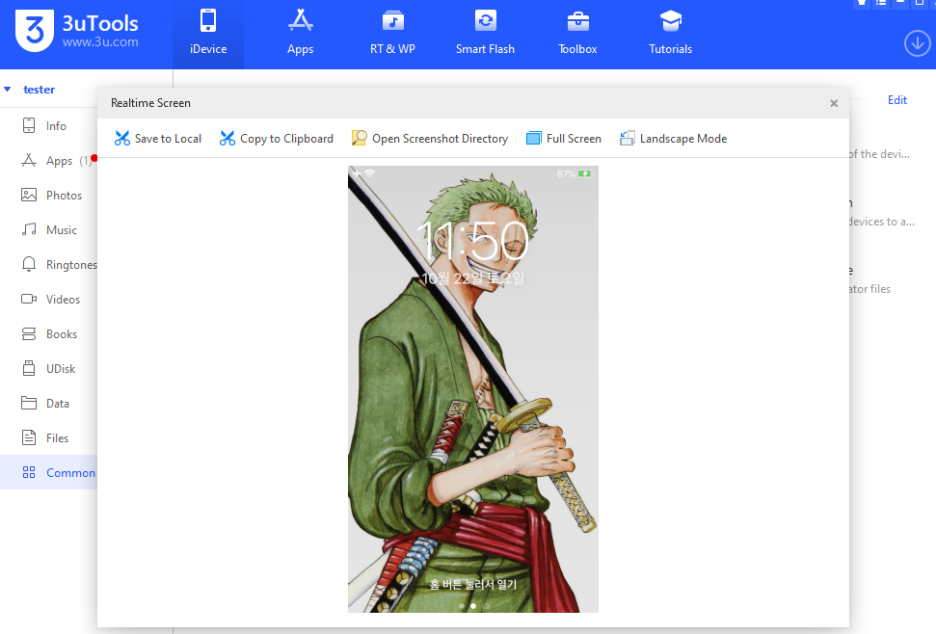Select the tester device name

[39, 90]
